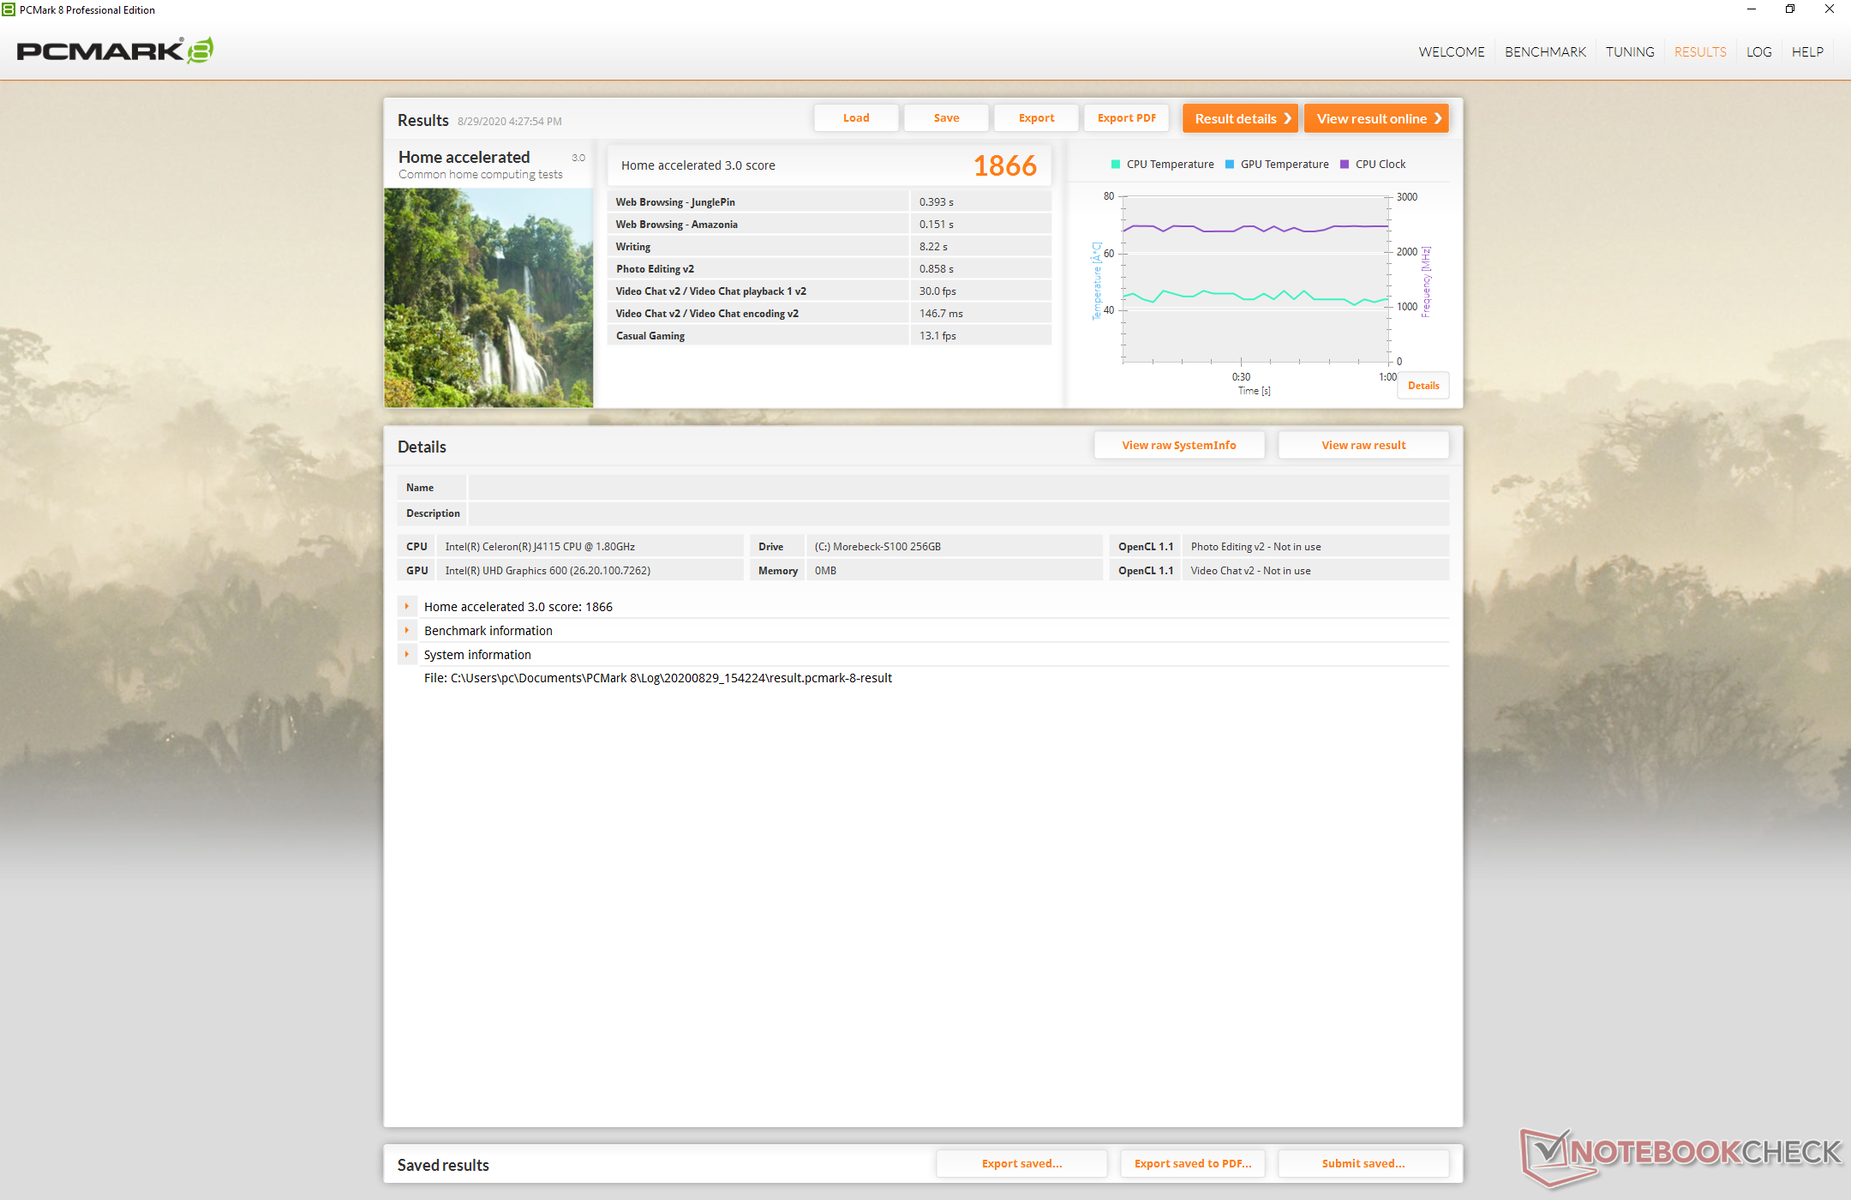The height and width of the screenshot is (1200, 1851).
Task: Click the result file path text
Action: [x=658, y=678]
